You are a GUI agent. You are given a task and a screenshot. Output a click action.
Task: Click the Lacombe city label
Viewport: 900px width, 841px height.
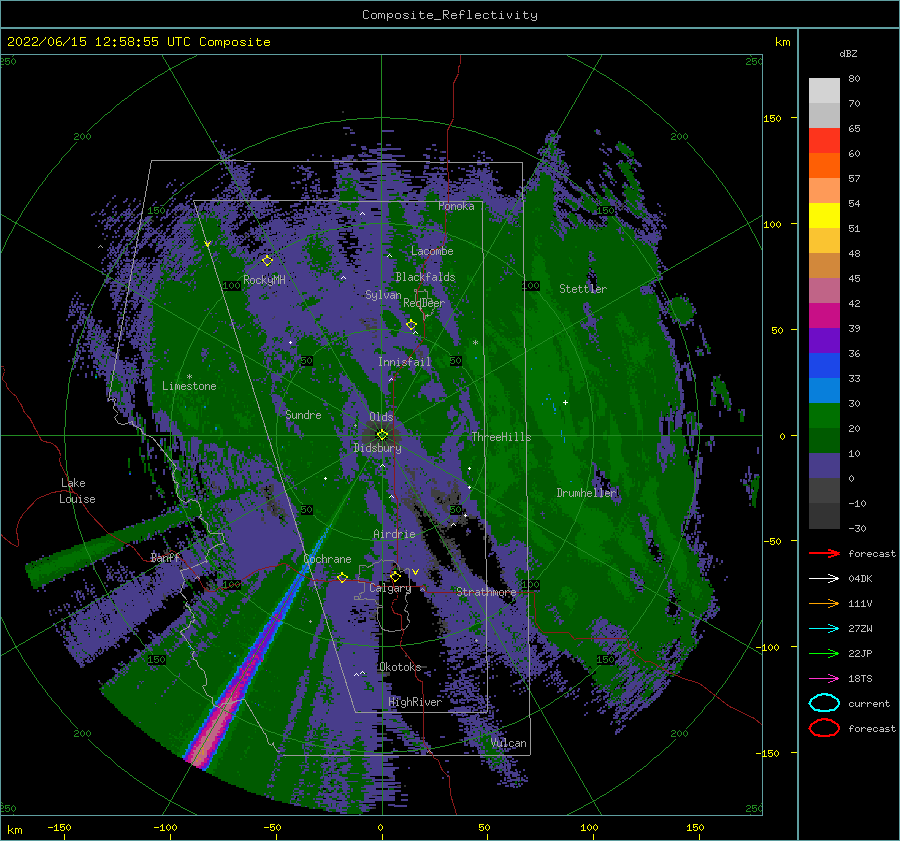[432, 251]
